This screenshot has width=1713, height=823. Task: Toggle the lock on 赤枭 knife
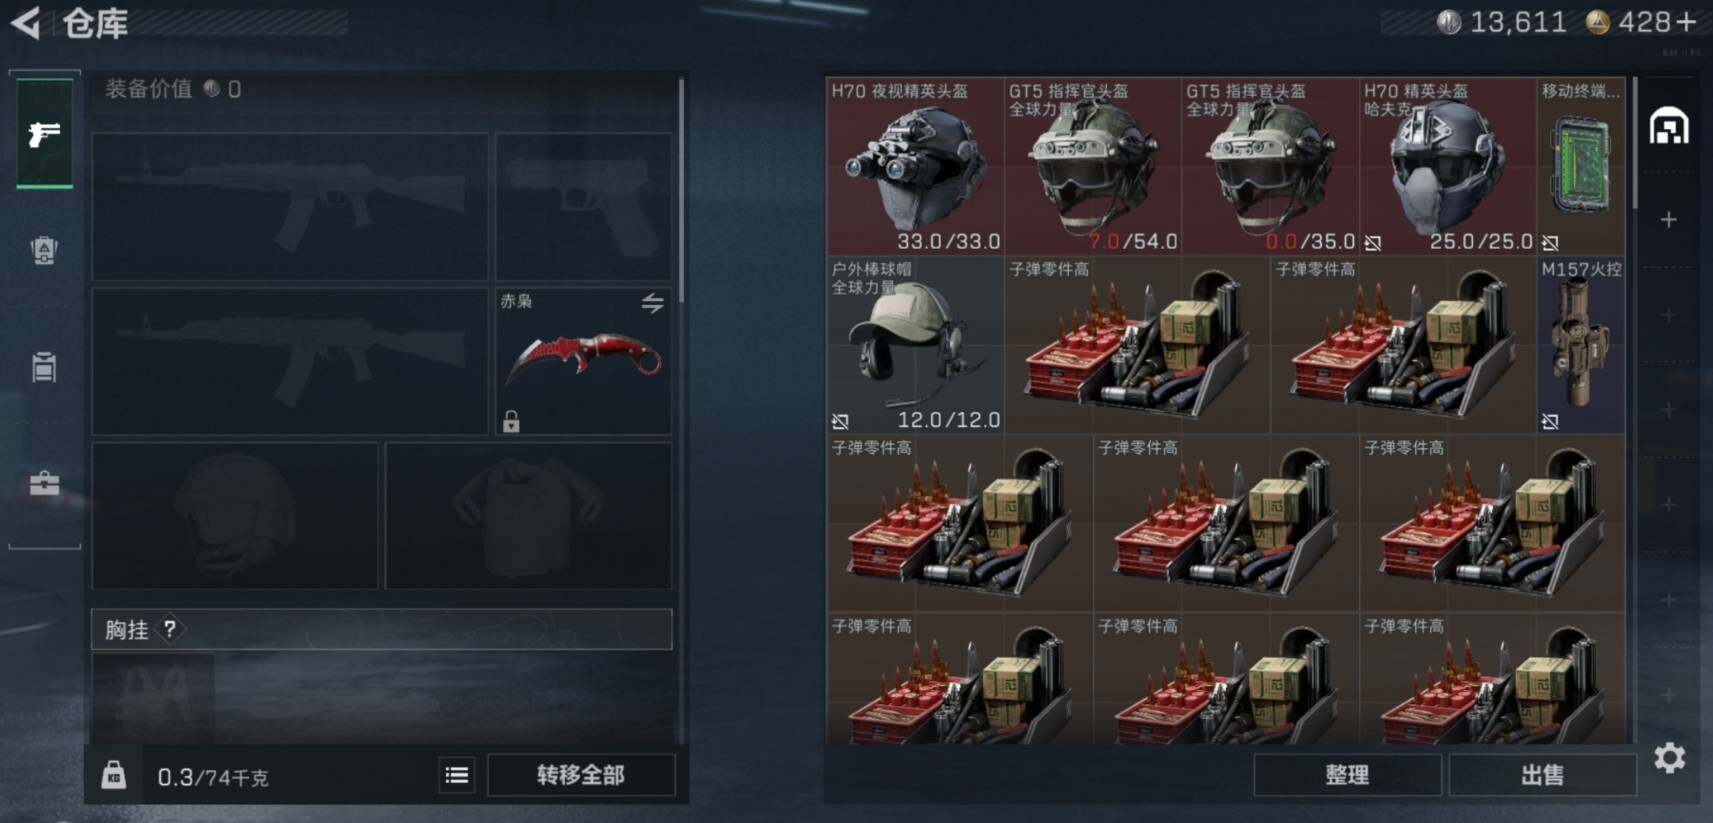(511, 421)
